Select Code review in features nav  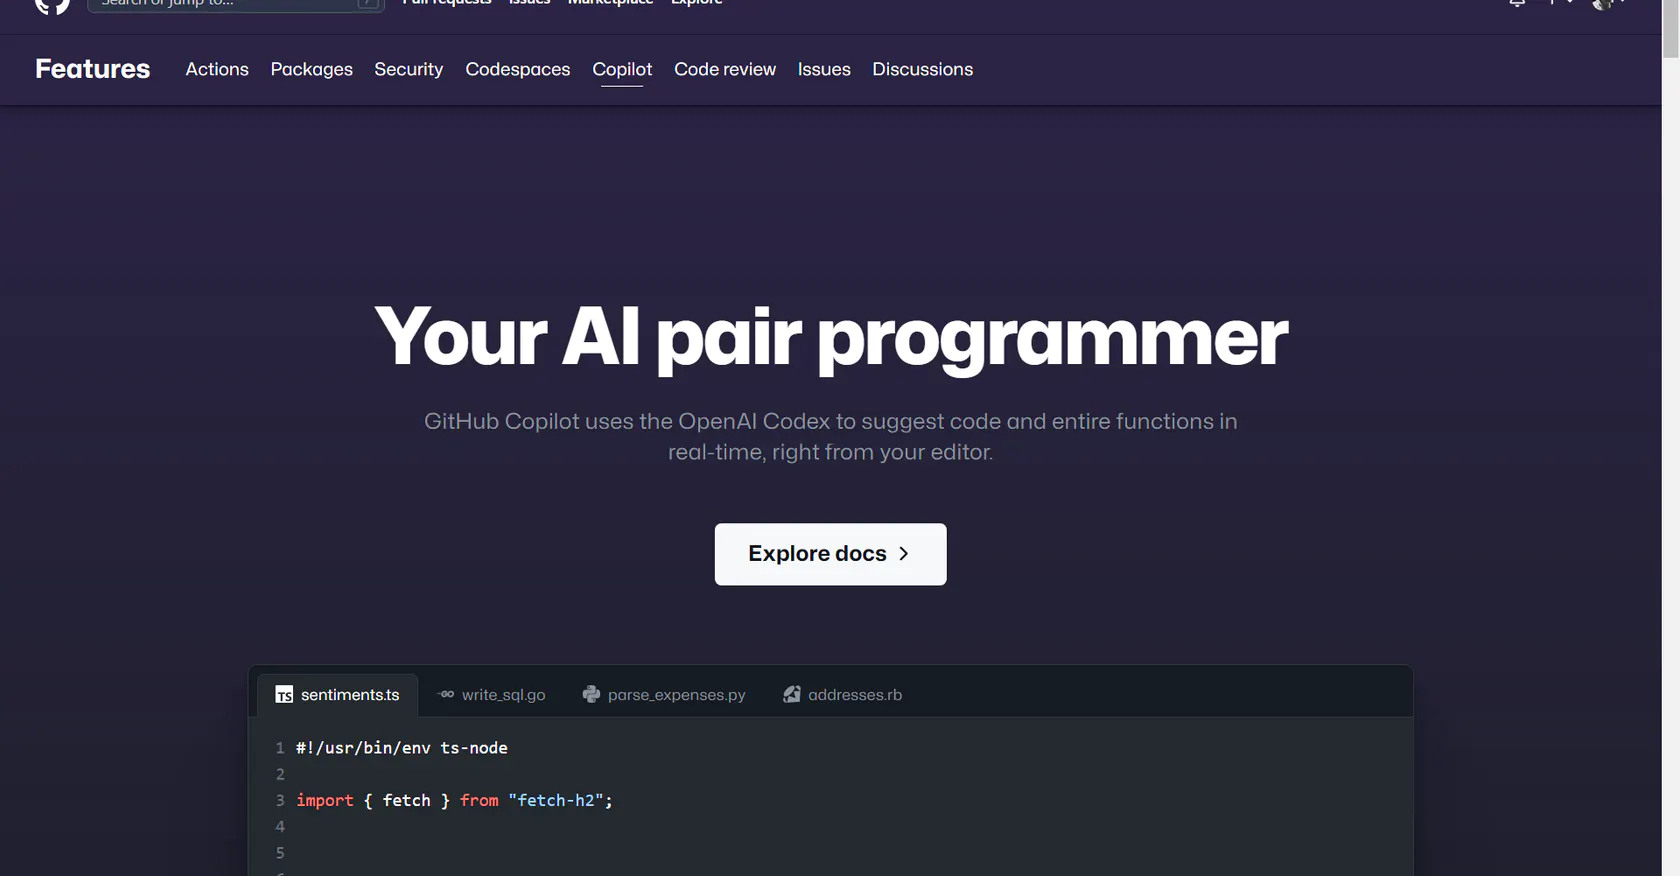coord(725,69)
